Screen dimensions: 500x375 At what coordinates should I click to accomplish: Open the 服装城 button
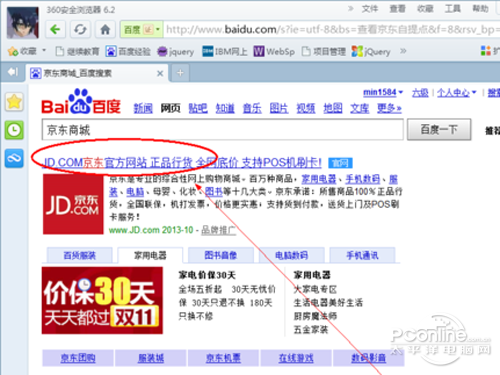(x=151, y=358)
